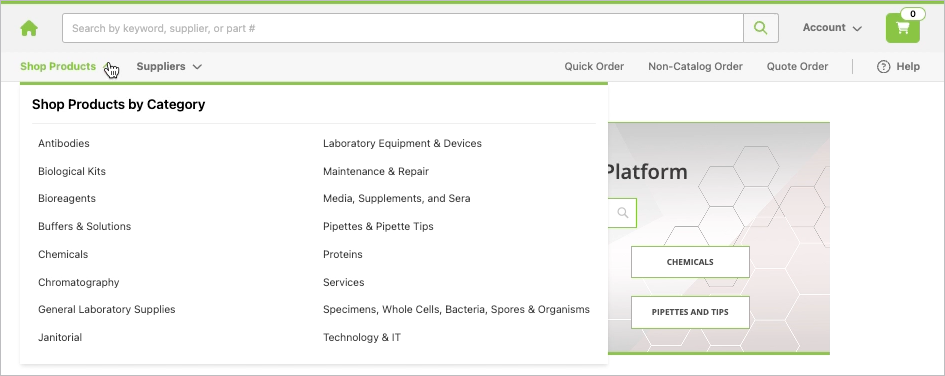
Task: Open Pipettes & Pipette Tips category
Action: pos(378,227)
